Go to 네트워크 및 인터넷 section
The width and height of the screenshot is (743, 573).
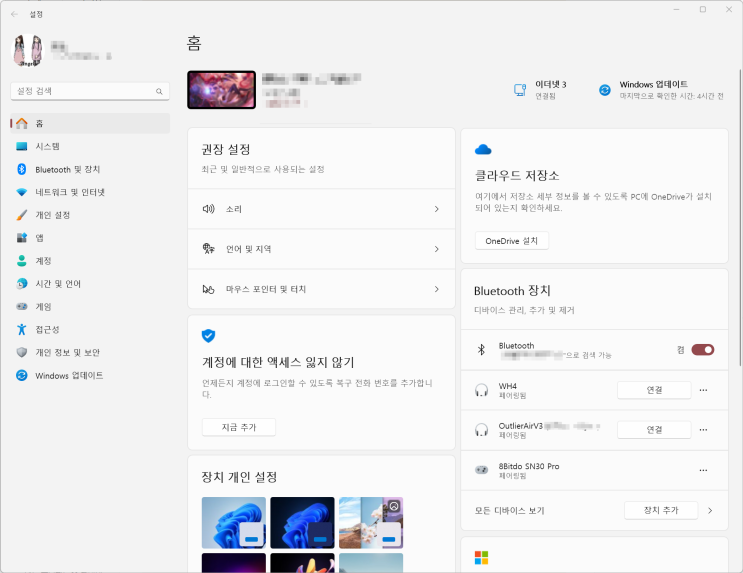tap(90, 192)
